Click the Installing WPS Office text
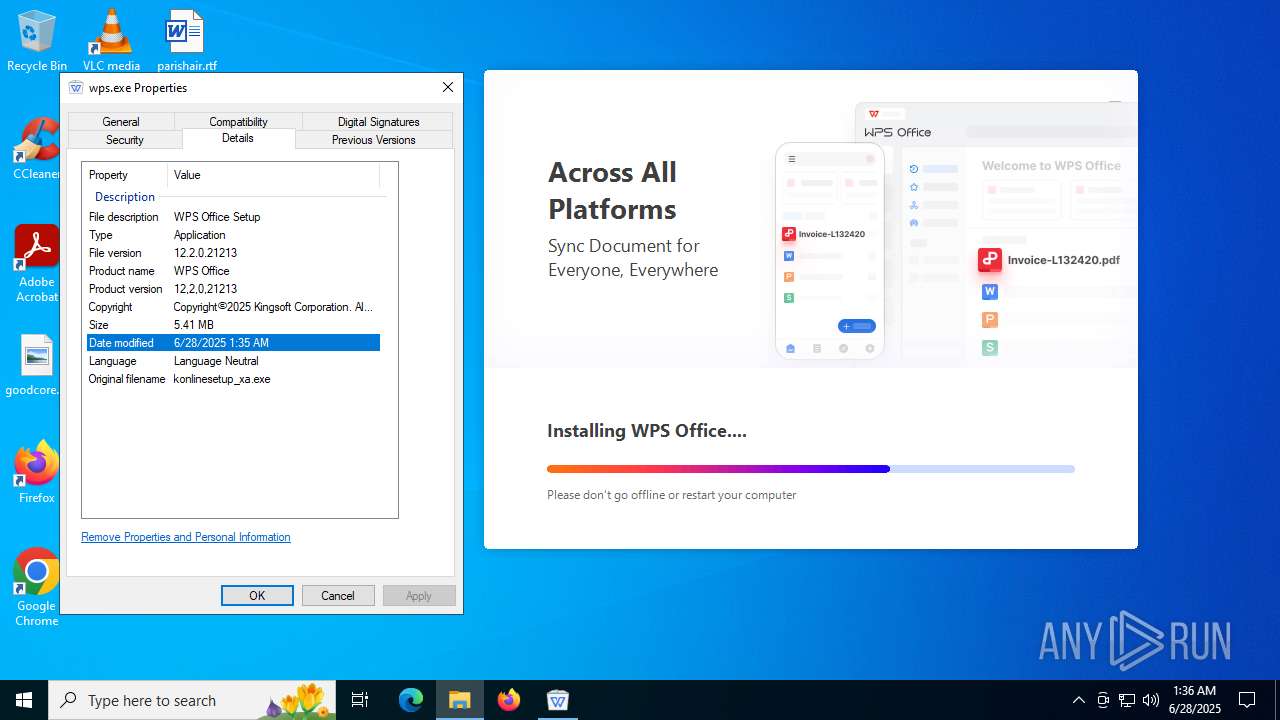This screenshot has height=720, width=1280. (x=647, y=431)
